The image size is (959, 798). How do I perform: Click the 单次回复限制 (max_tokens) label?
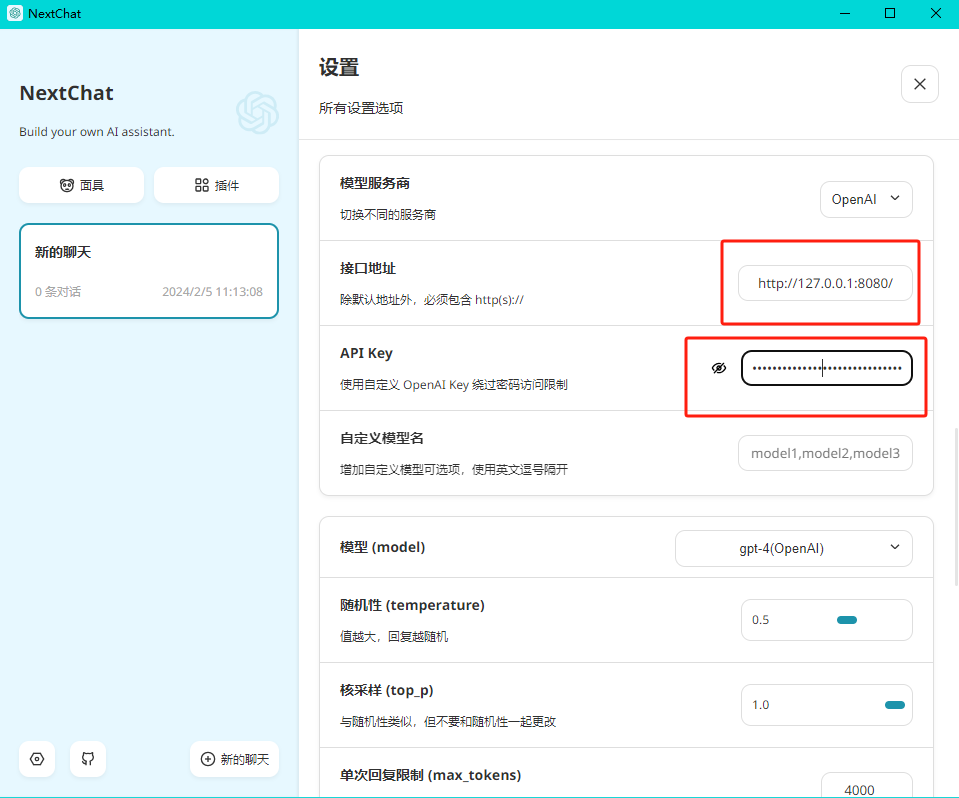point(431,775)
